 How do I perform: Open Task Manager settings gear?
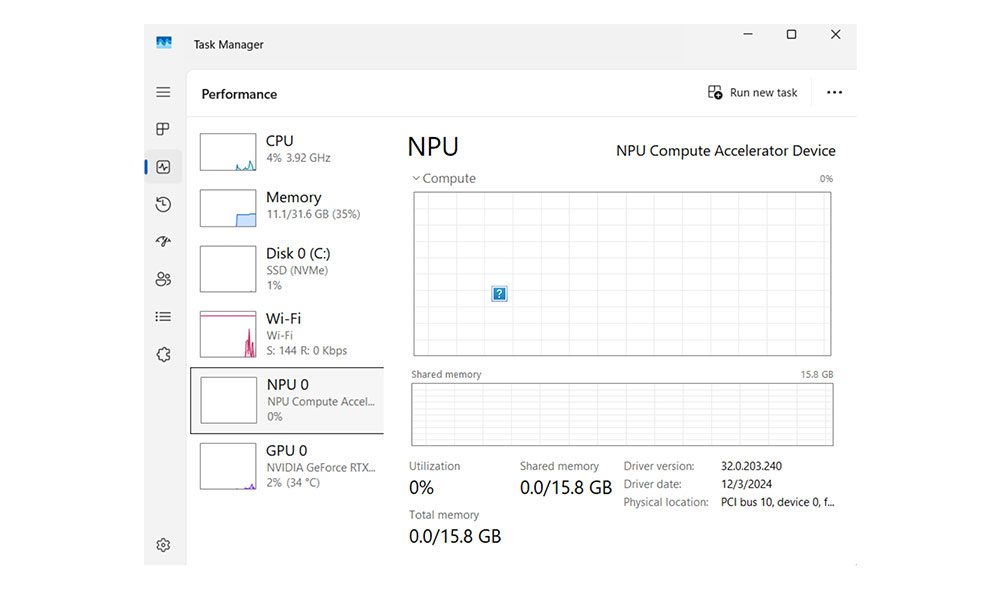163,545
